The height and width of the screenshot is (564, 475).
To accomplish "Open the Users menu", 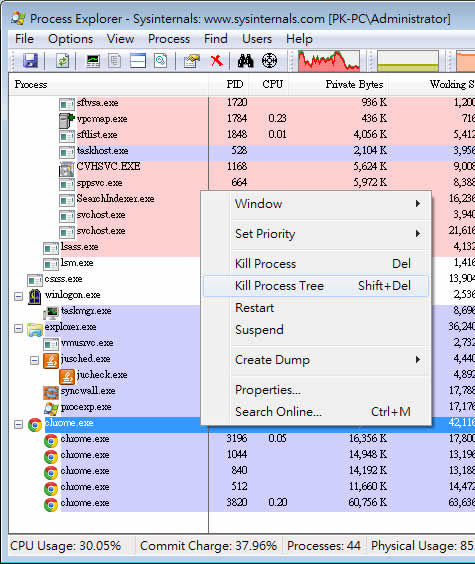I will pos(257,39).
